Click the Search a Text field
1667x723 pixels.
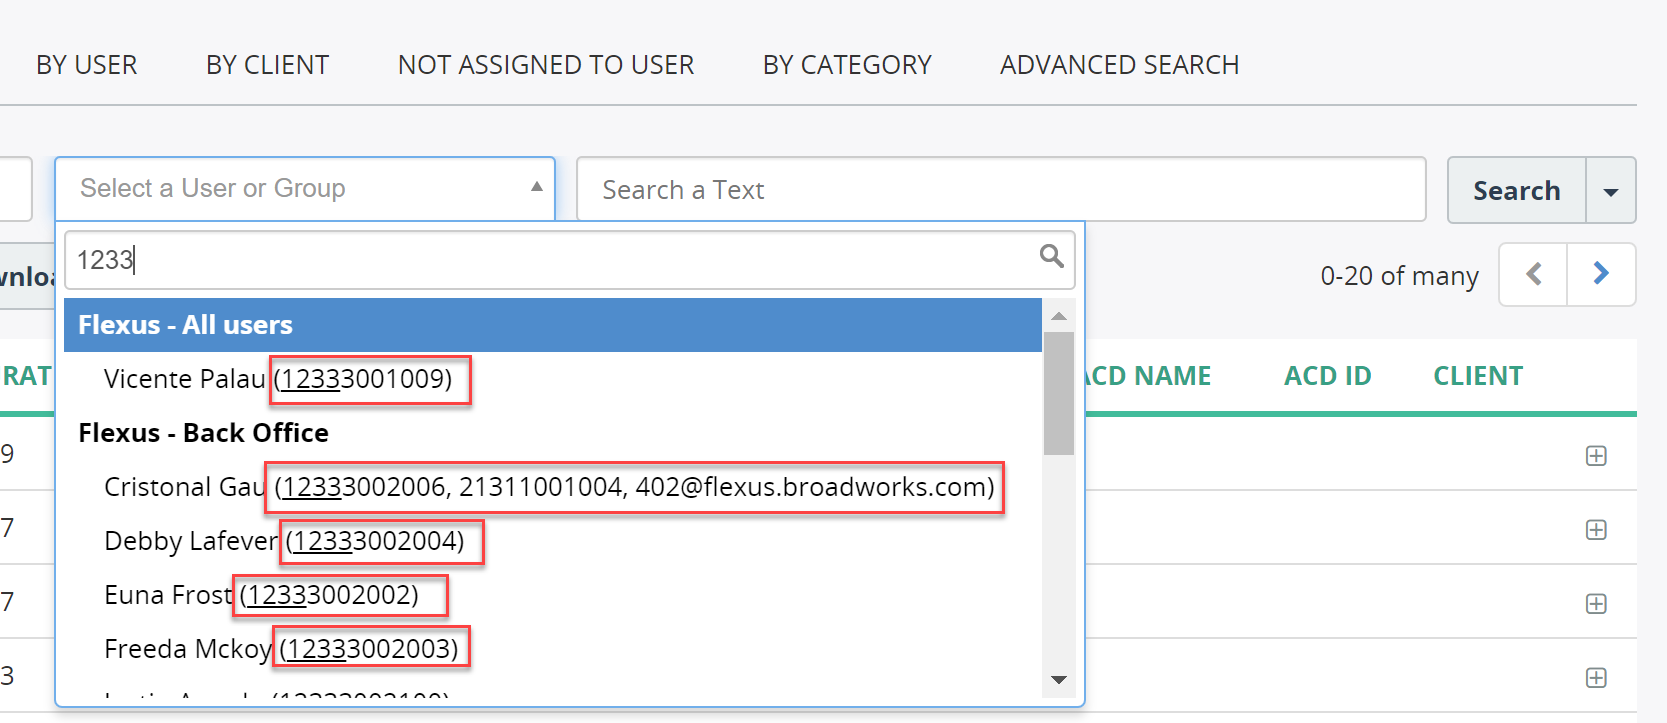coord(1001,189)
